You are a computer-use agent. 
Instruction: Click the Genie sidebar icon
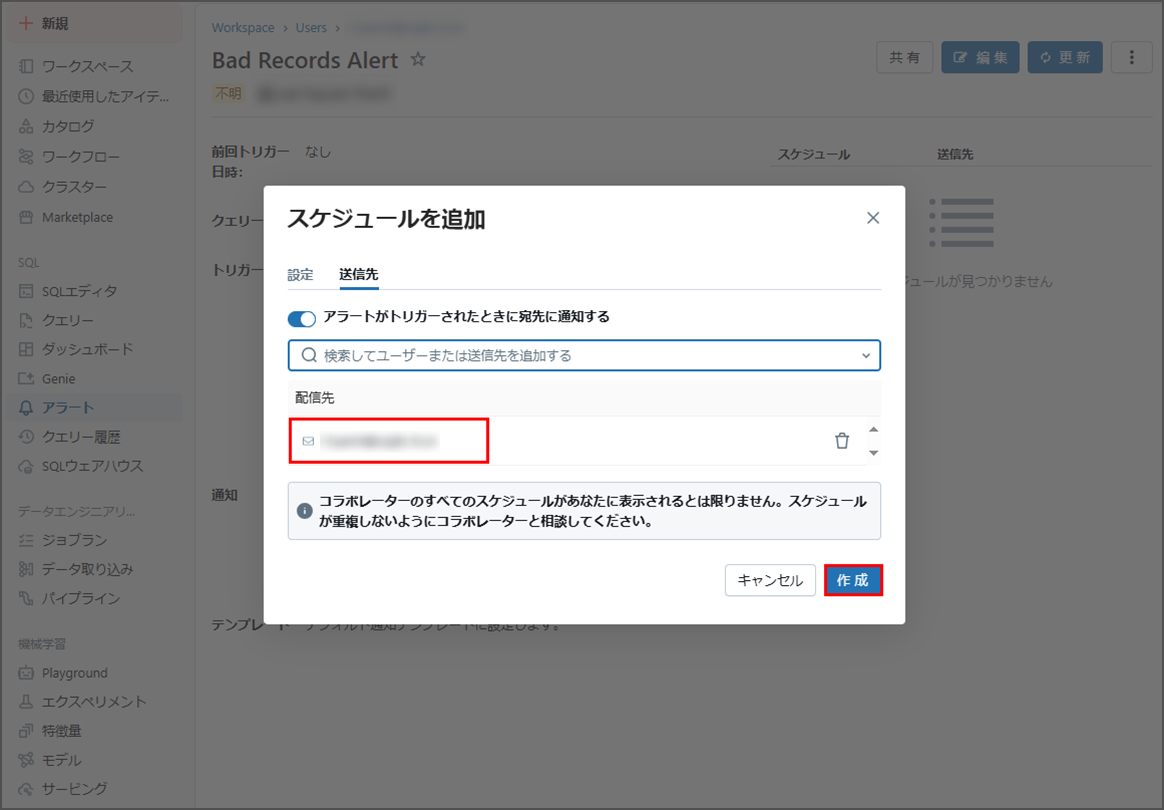pos(26,379)
